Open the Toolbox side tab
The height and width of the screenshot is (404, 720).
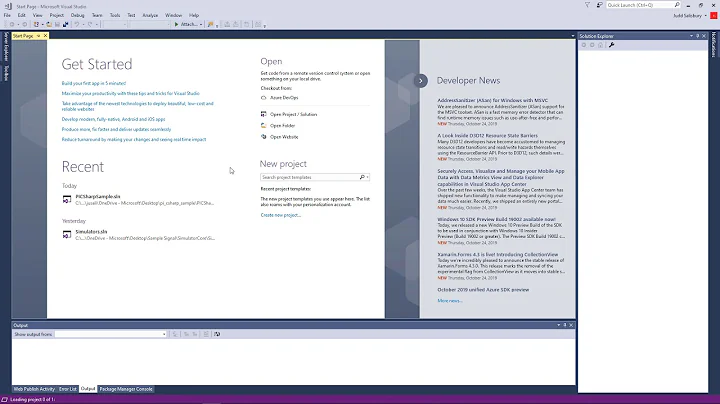6,73
